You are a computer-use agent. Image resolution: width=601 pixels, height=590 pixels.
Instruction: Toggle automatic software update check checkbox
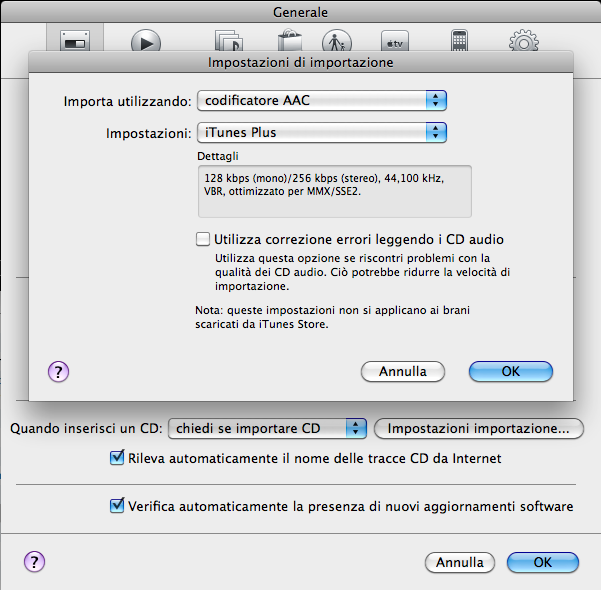[117, 506]
